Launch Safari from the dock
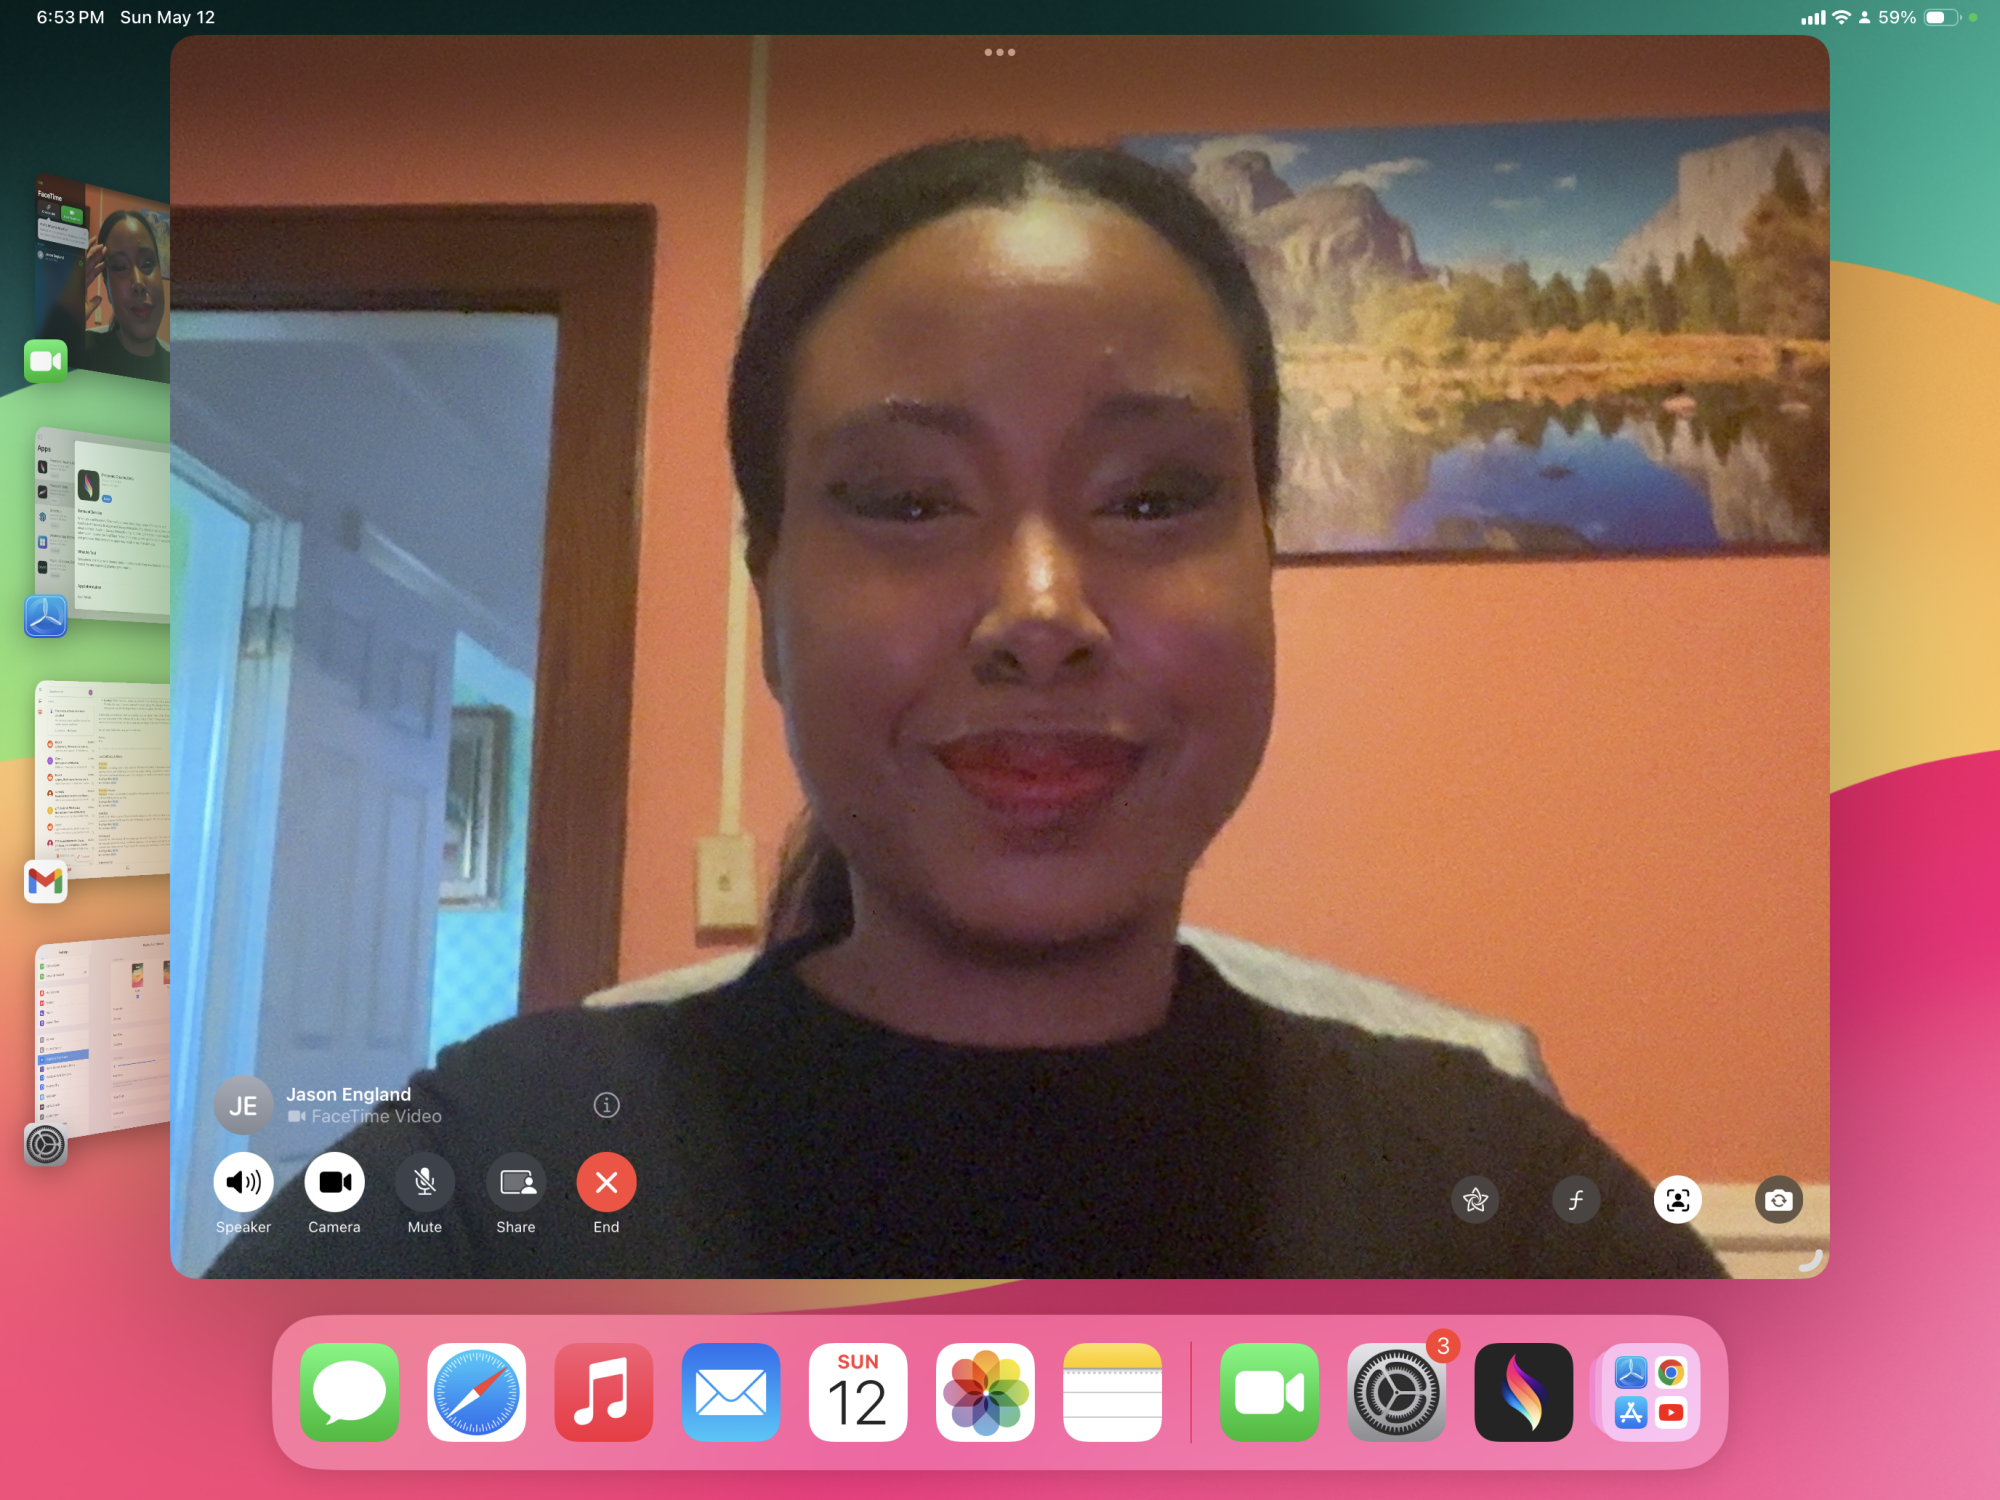This screenshot has width=2000, height=1500. click(x=477, y=1391)
